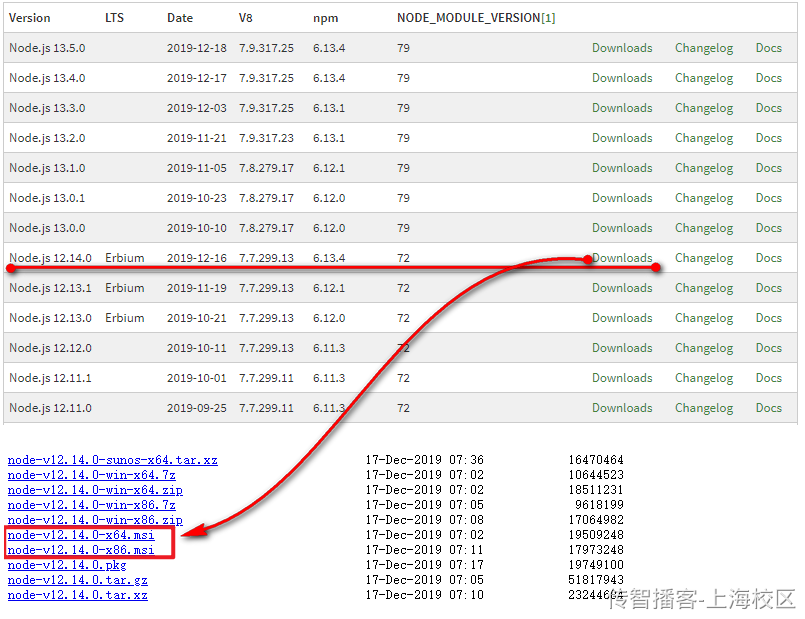Screen dimensions: 805x619
Task: Open Downloads for Node.js 12.12.0
Action: click(622, 348)
